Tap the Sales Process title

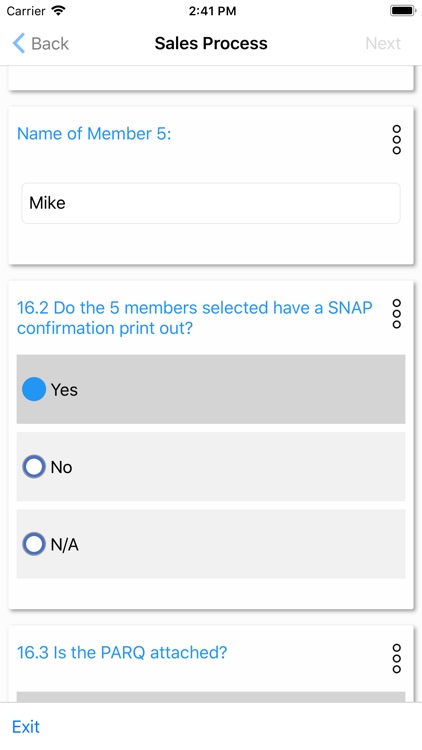click(x=211, y=44)
